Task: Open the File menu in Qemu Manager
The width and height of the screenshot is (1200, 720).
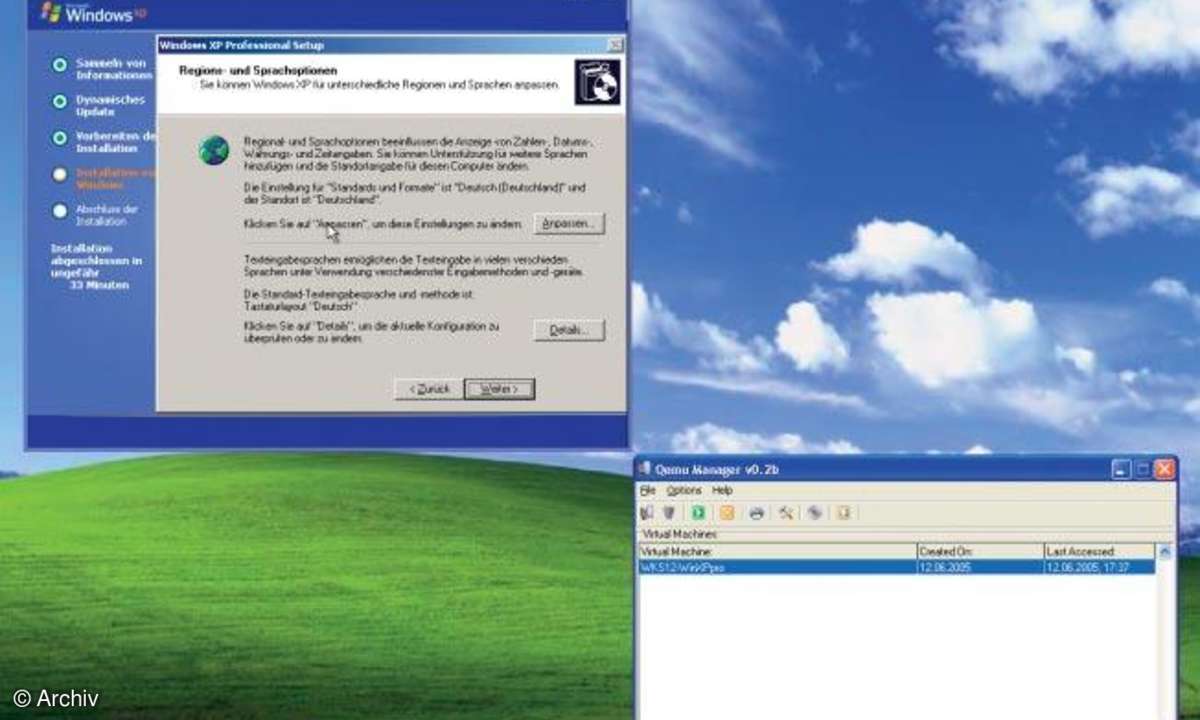Action: coord(647,491)
